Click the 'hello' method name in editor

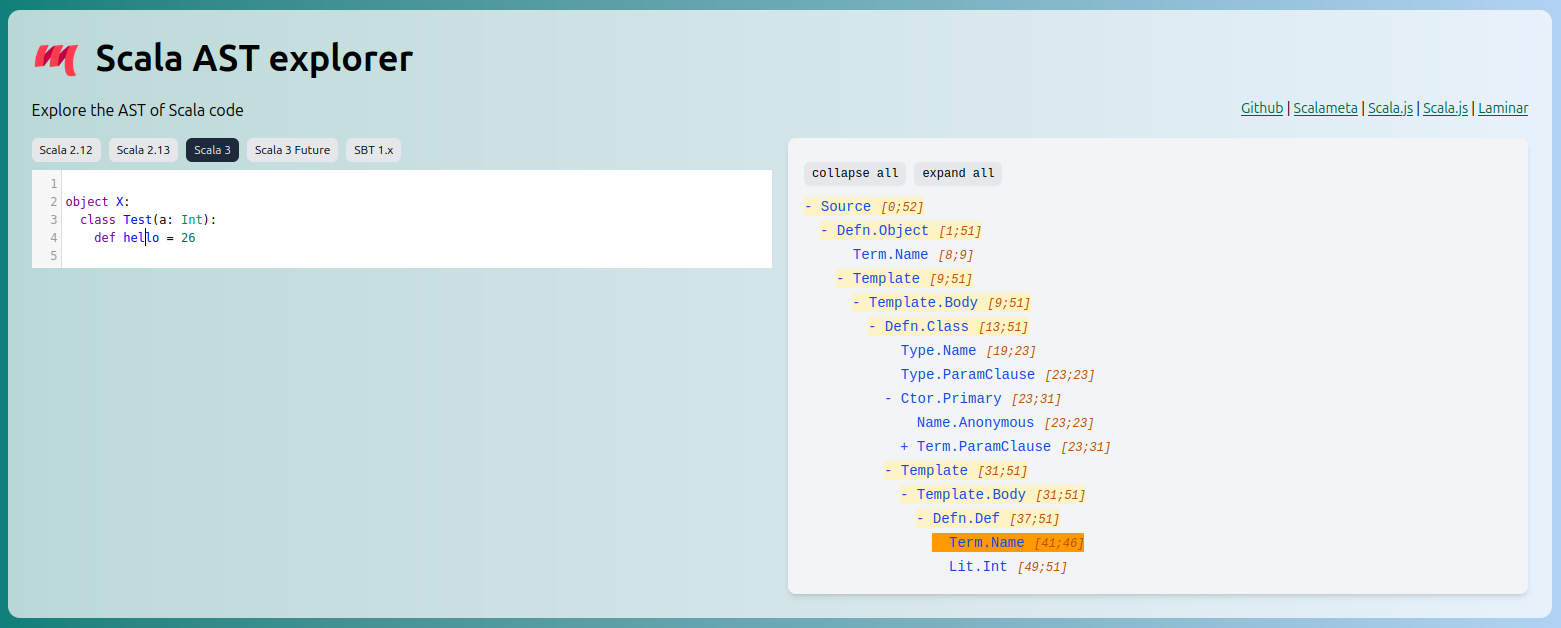pos(141,238)
